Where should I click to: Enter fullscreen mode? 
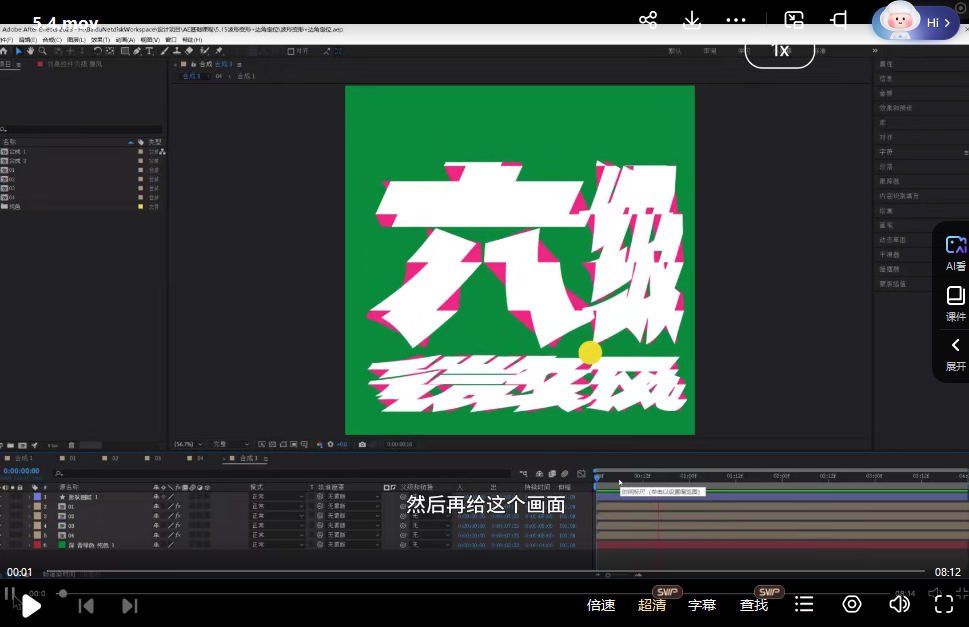pyautogui.click(x=943, y=604)
